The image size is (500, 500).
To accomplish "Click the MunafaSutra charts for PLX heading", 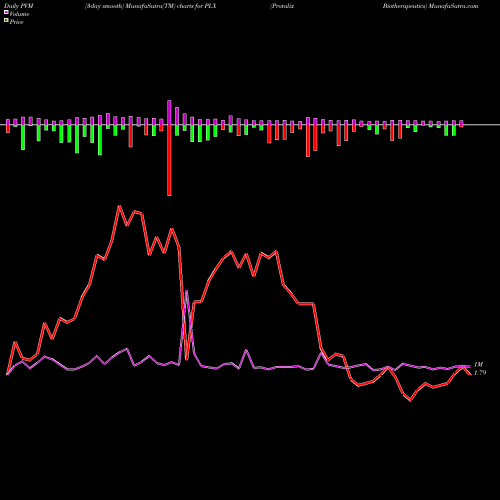I will pos(151,6).
